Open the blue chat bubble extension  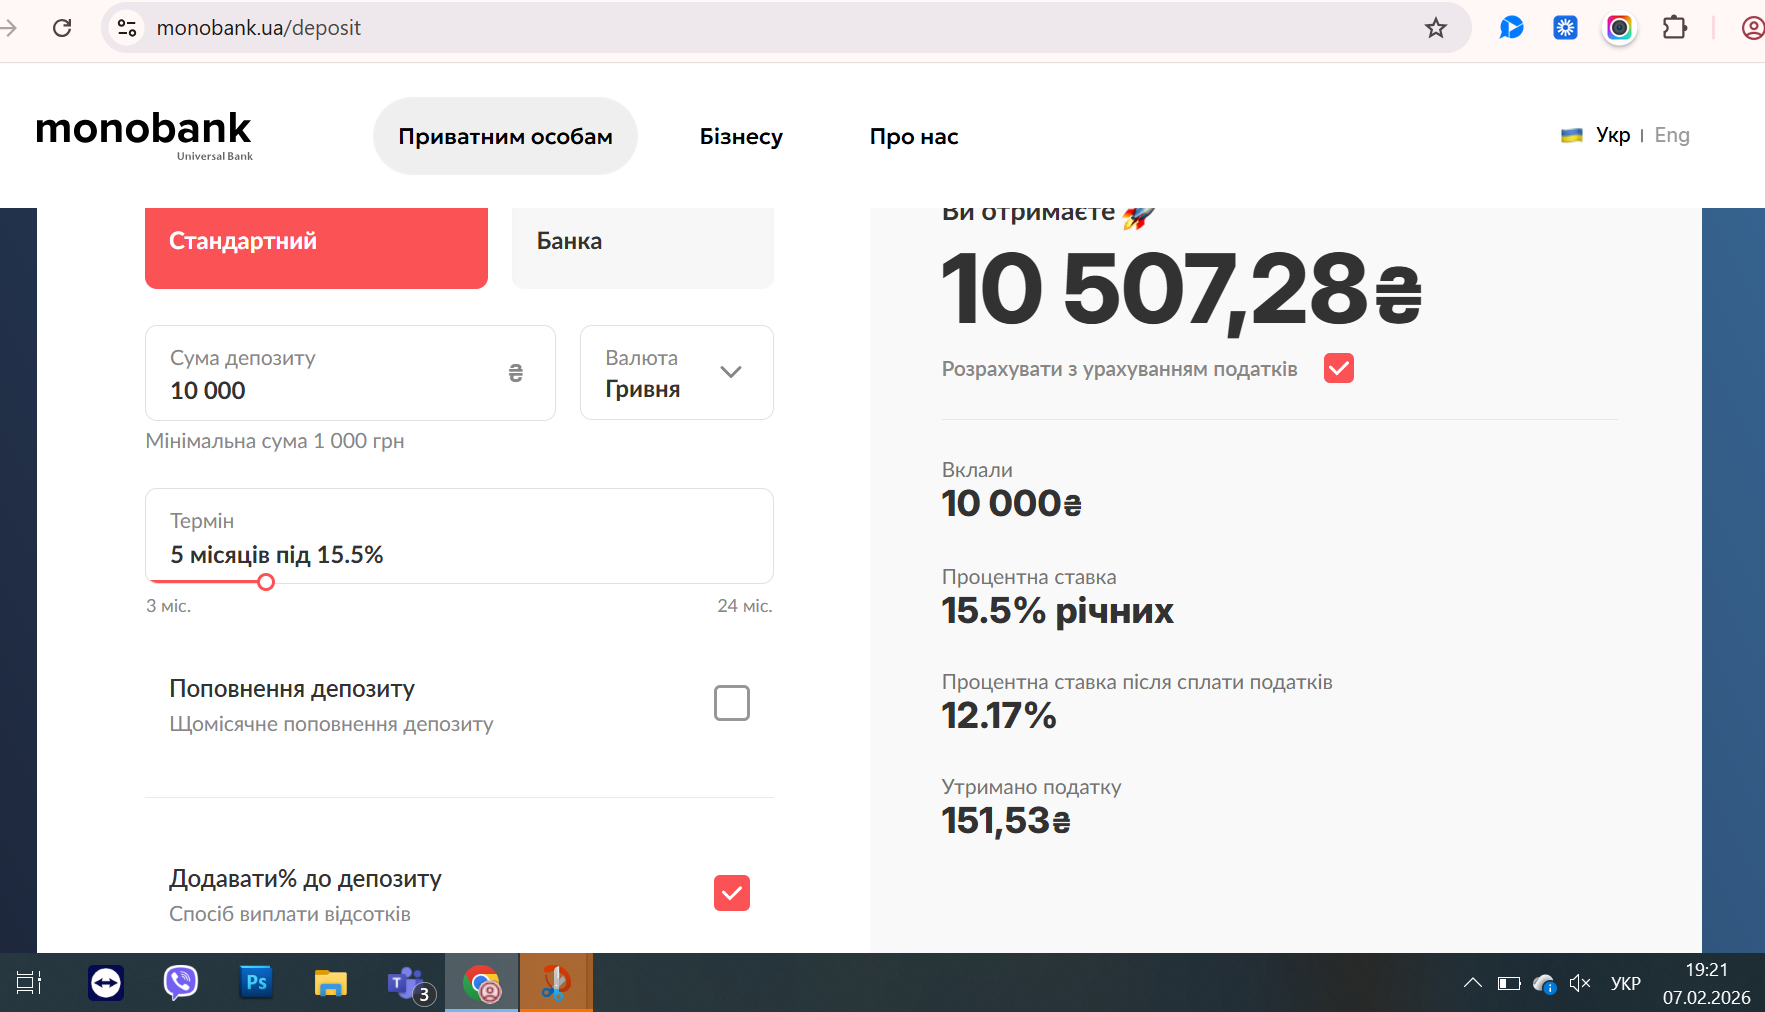click(1511, 28)
